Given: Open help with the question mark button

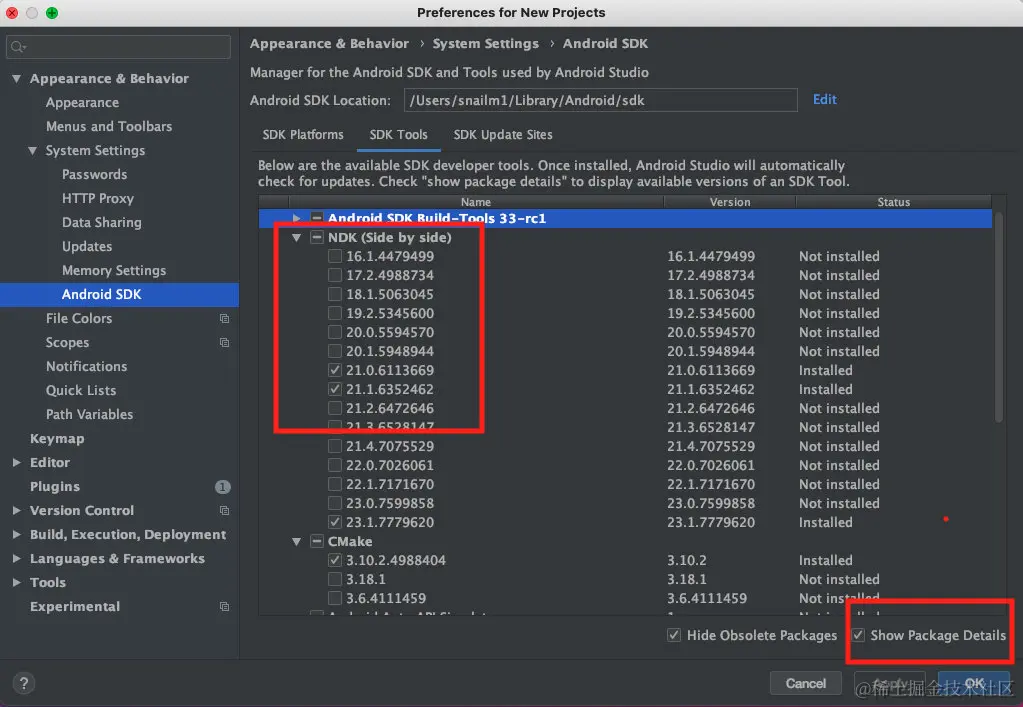Looking at the screenshot, I should [23, 683].
